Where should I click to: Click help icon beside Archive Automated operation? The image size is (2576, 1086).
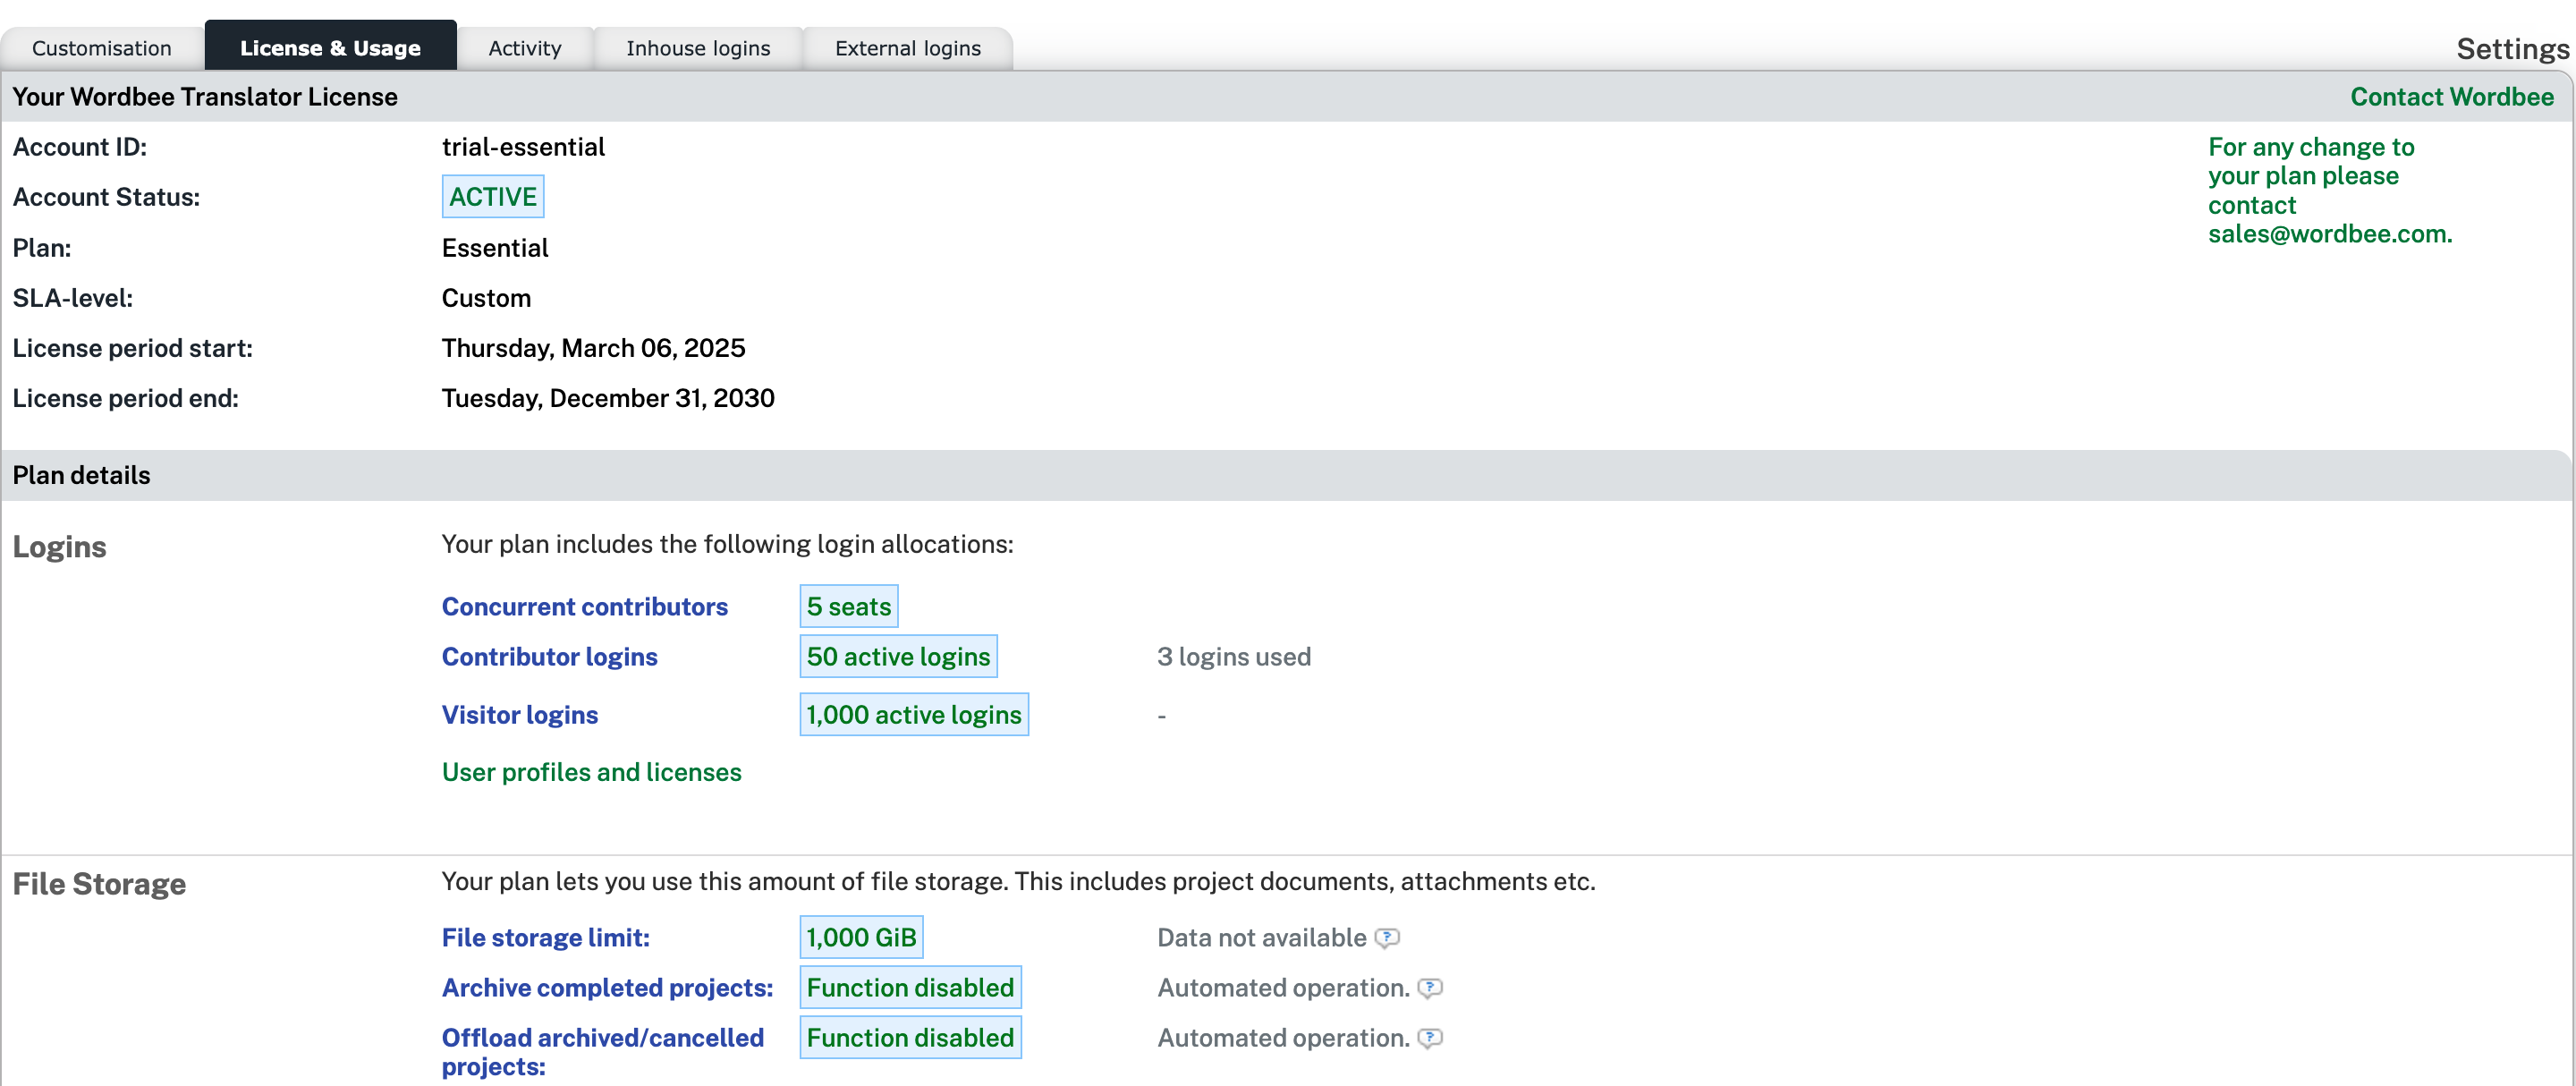(1430, 988)
